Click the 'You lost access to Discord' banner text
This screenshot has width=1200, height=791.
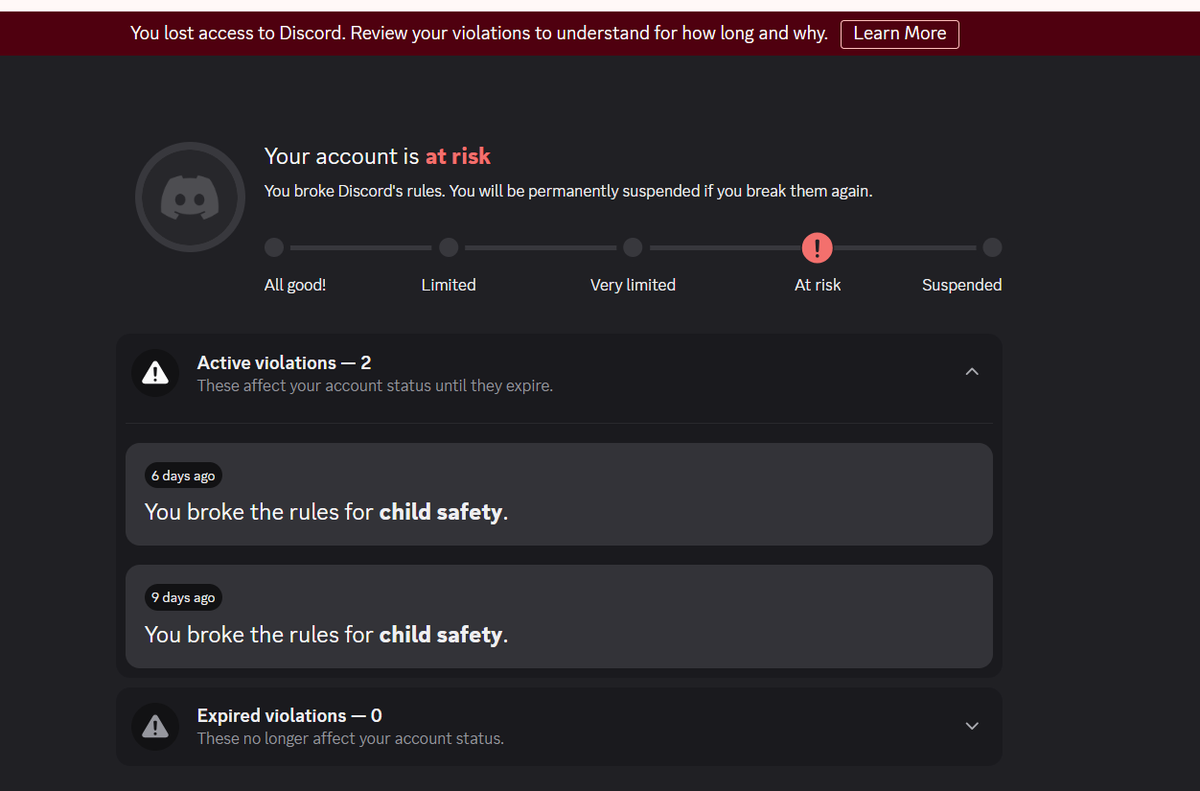pos(479,33)
